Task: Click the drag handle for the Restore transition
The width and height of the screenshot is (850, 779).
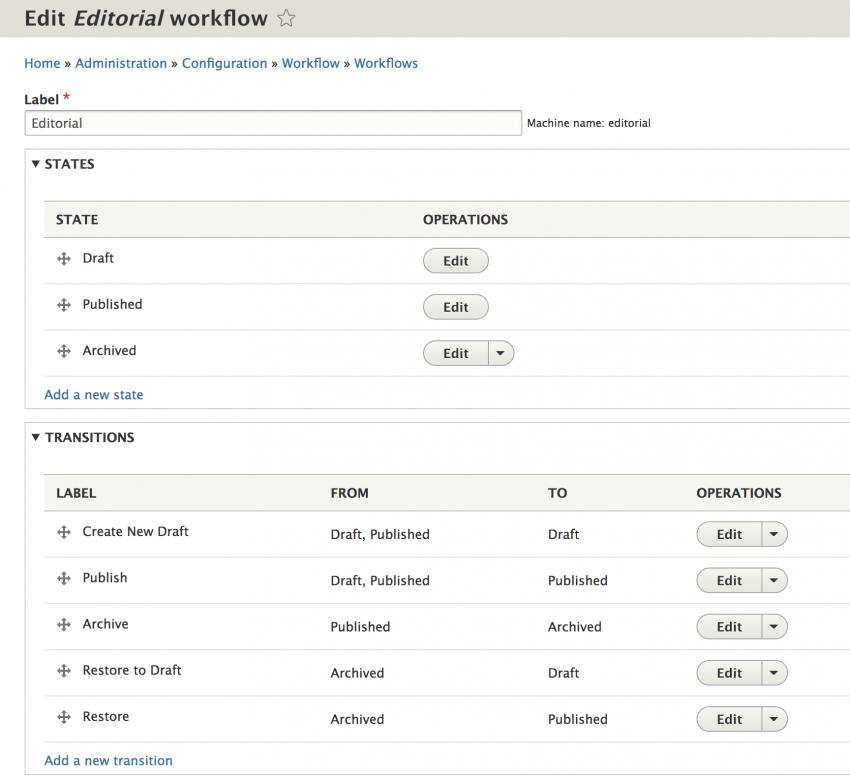Action: (x=64, y=717)
